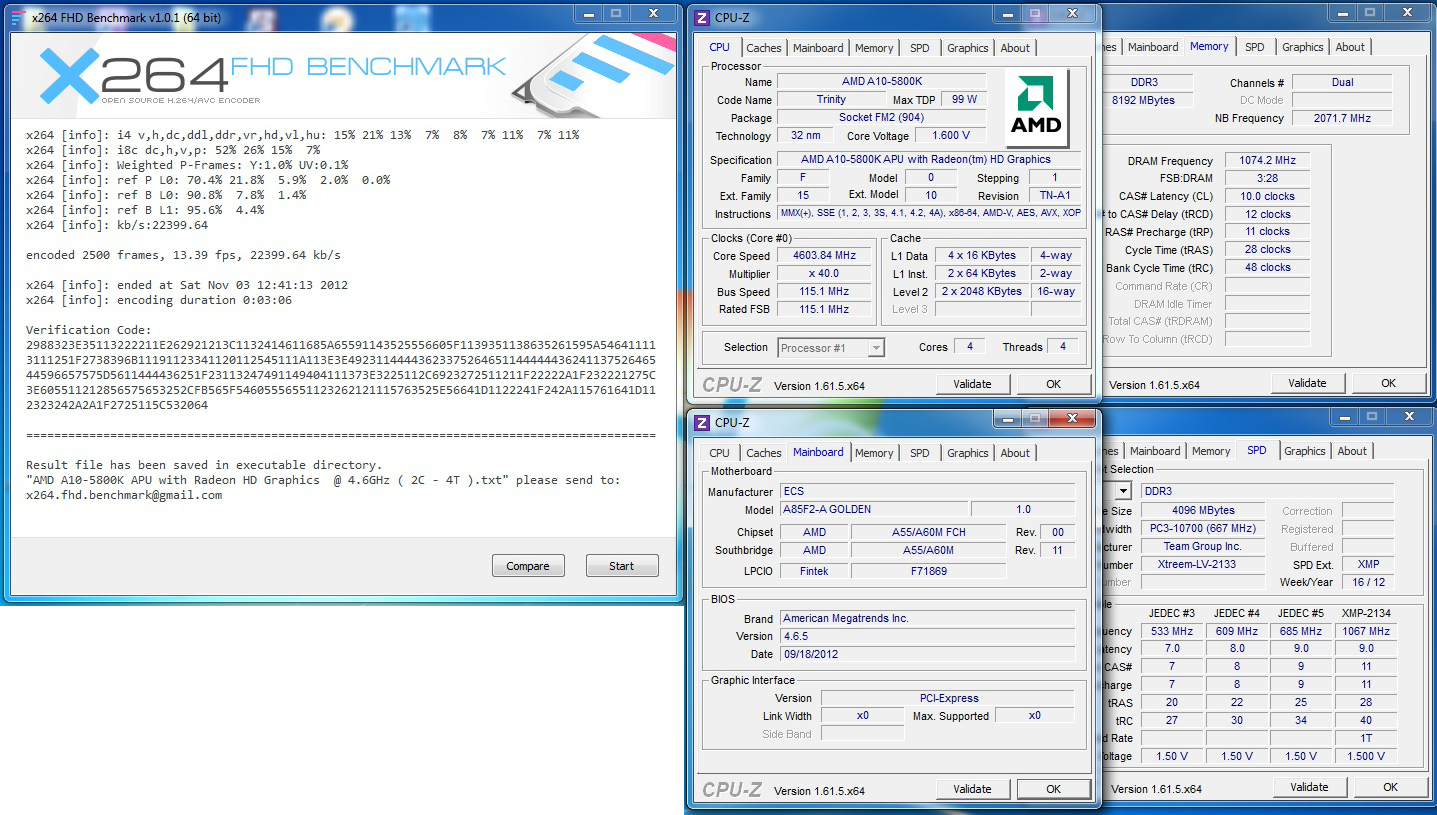Screen dimensions: 1437x815
Task: Click Validate in the CPU-Z JEDEC timings window
Action: (1309, 787)
